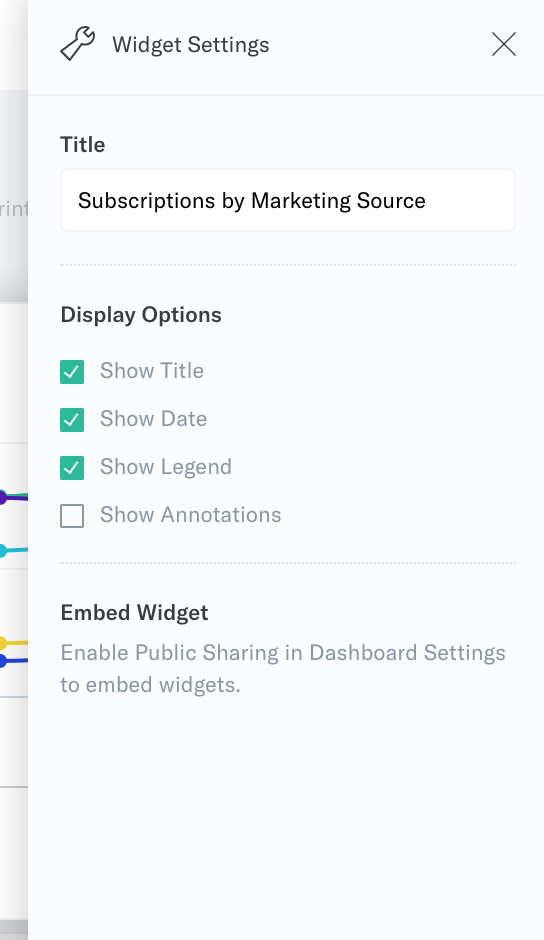
Task: Focus the widget Title text field
Action: [288, 200]
